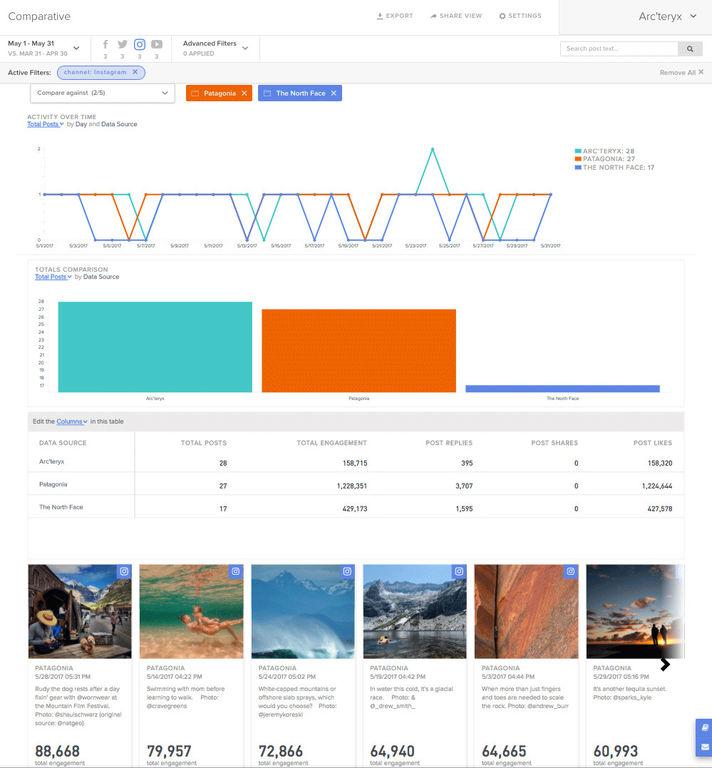Select the Arc'teryx table row label
The height and width of the screenshot is (768, 712).
tap(51, 461)
